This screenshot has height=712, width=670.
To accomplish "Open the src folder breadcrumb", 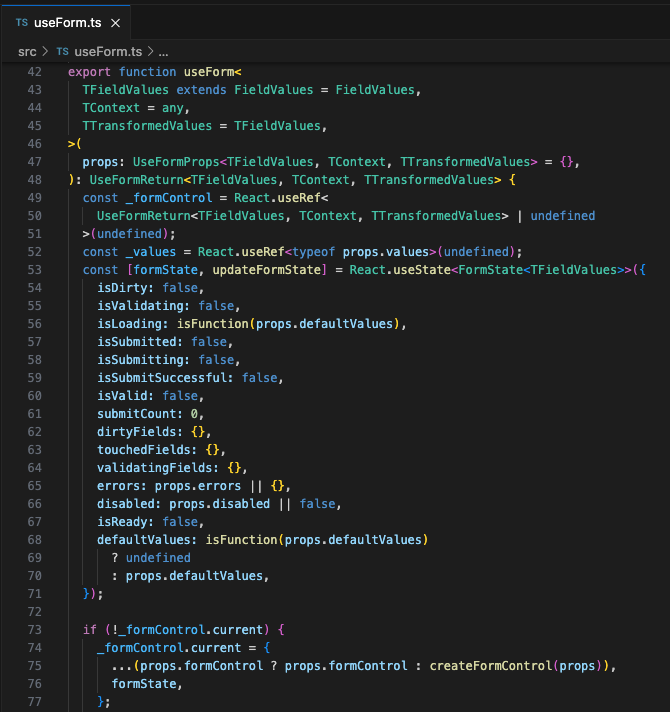I will click(27, 51).
